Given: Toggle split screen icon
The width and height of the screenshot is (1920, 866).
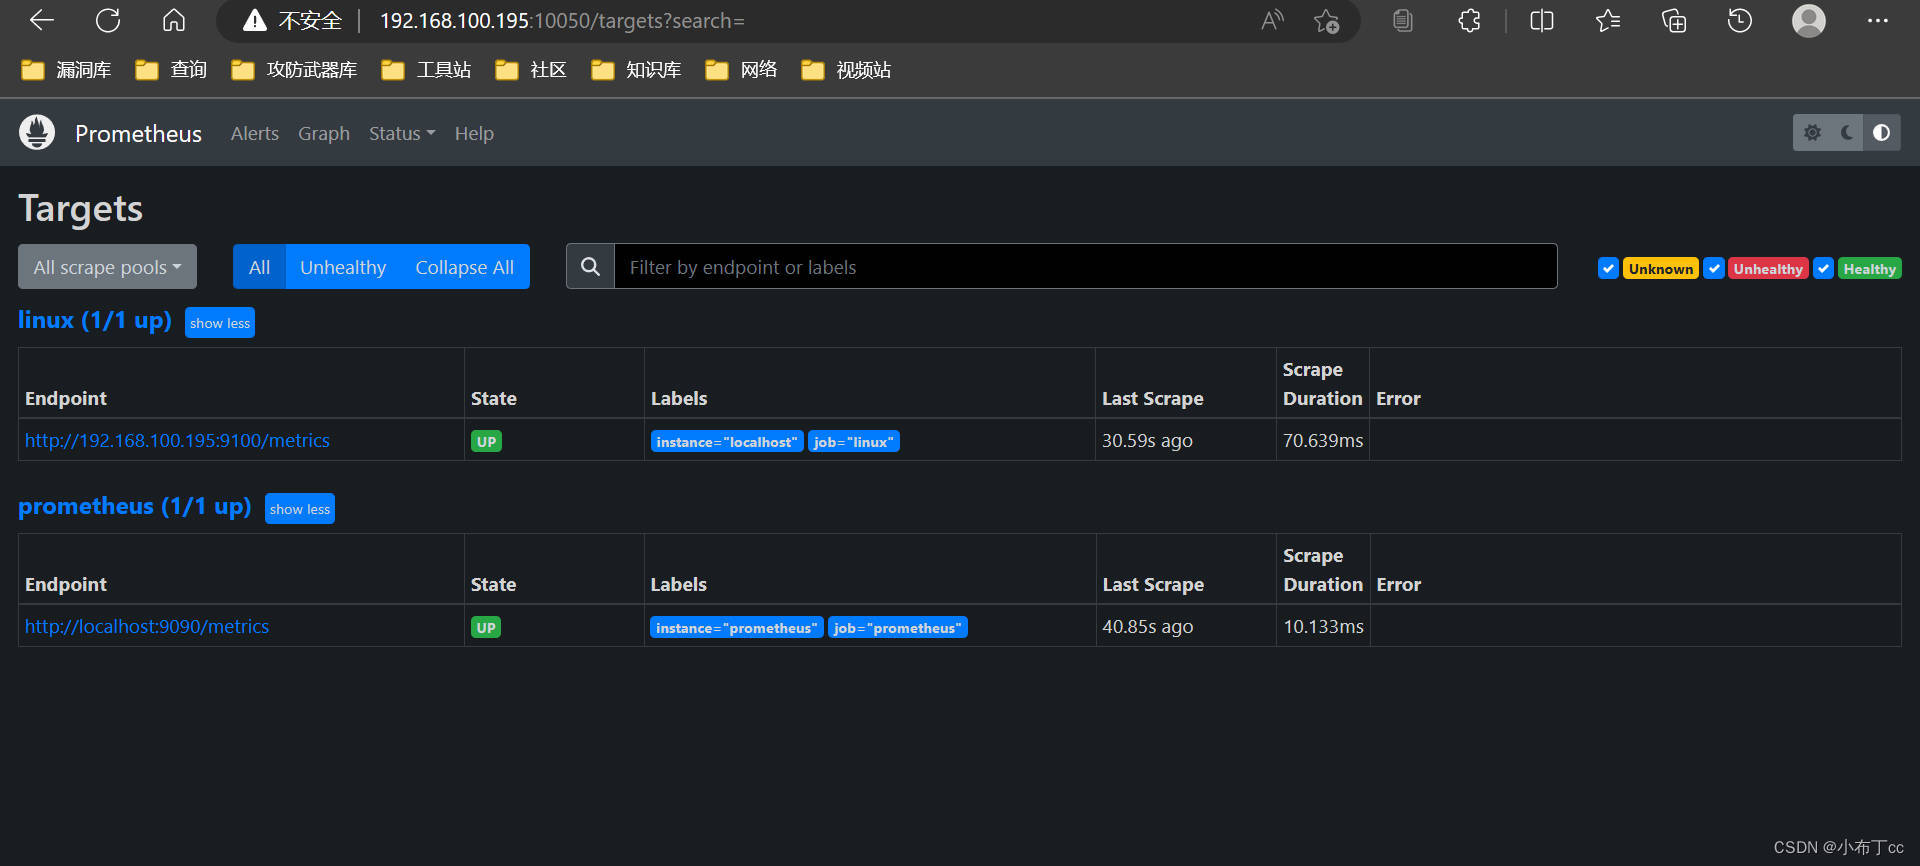Looking at the screenshot, I should click(1542, 20).
